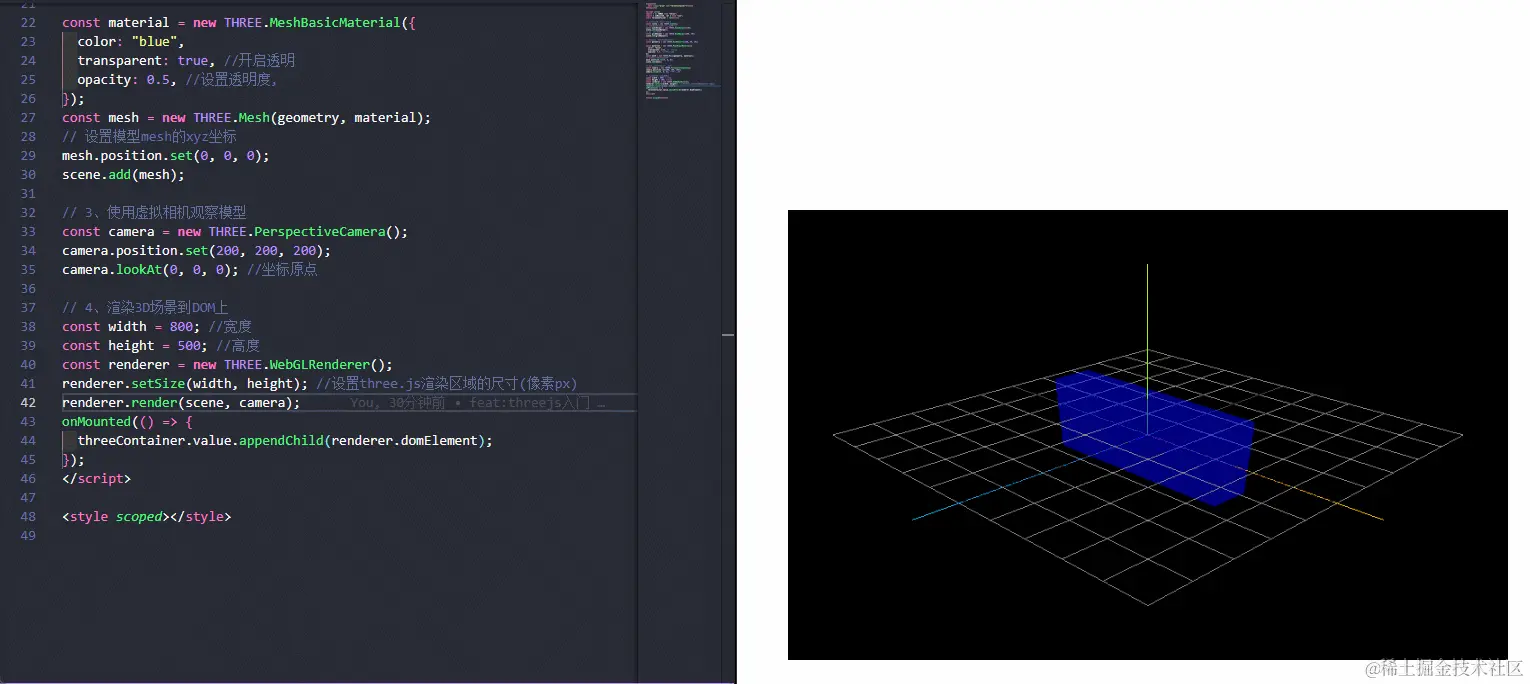Click line number 42 in the gutter
Viewport: 1530px width, 684px height.
pyautogui.click(x=28, y=403)
